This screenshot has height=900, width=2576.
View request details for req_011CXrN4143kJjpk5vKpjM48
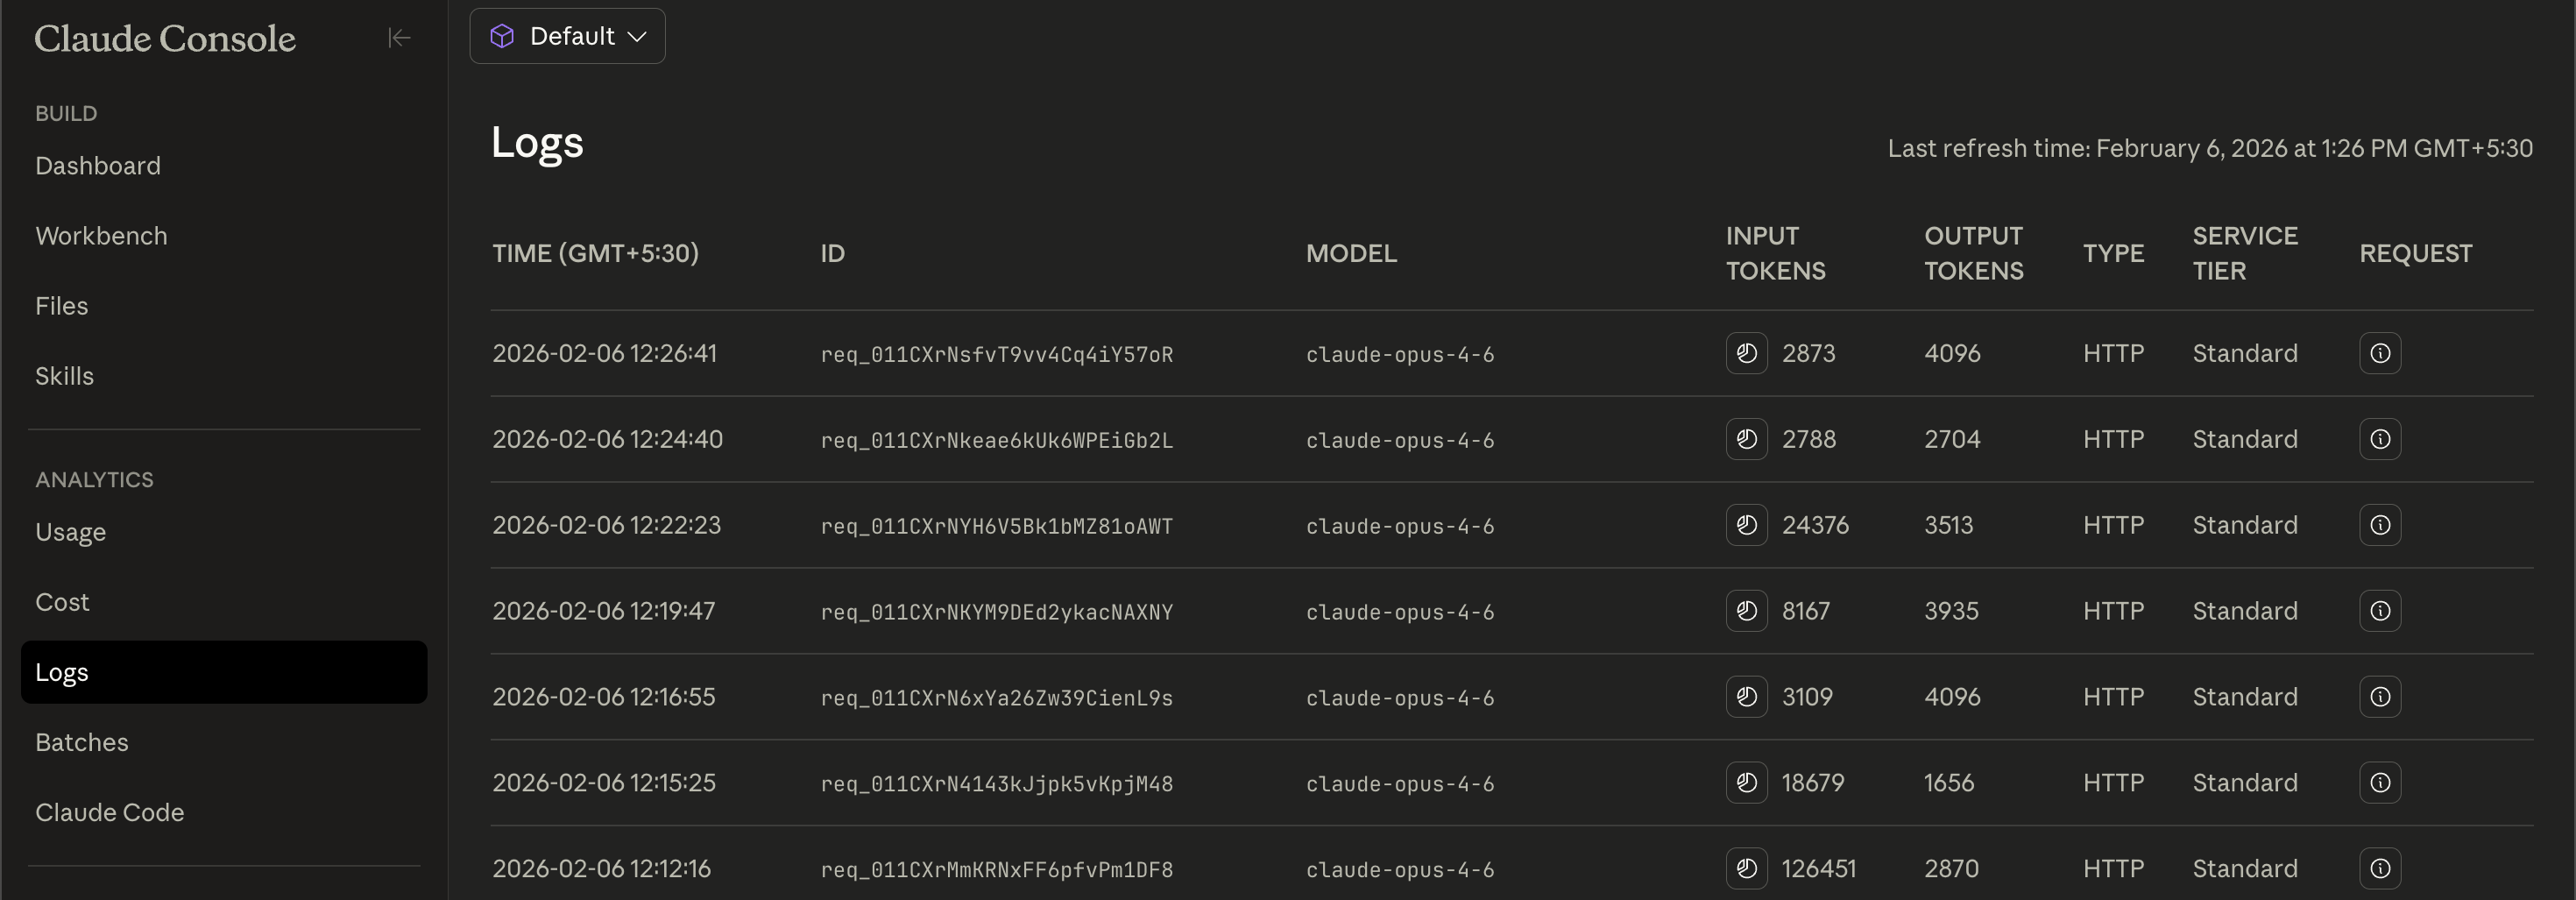[x=2381, y=783]
